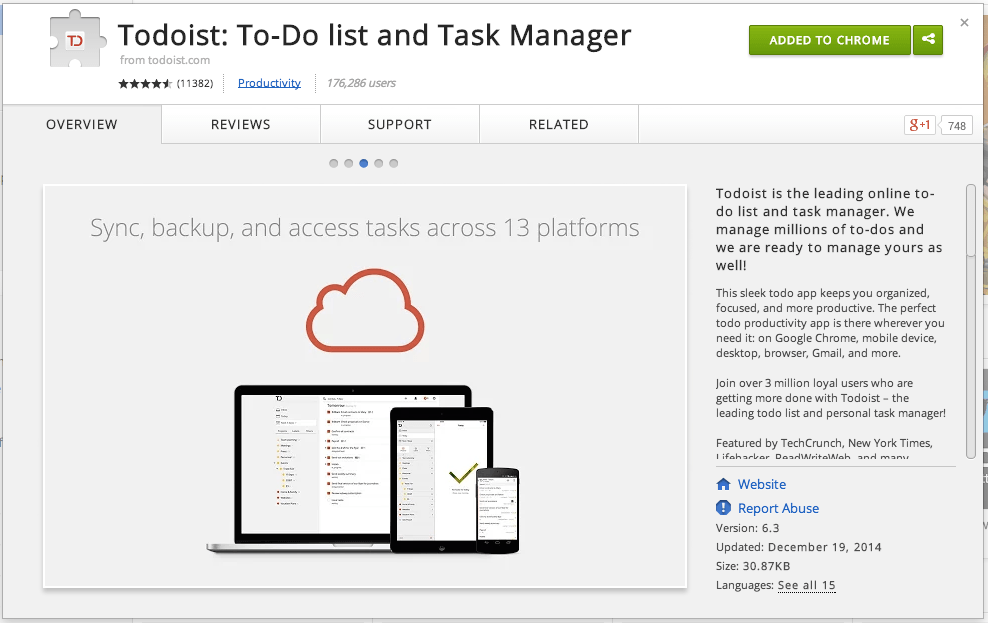Click the cloud sync screenshot slide
Screen dimensions: 988x623
point(365,385)
